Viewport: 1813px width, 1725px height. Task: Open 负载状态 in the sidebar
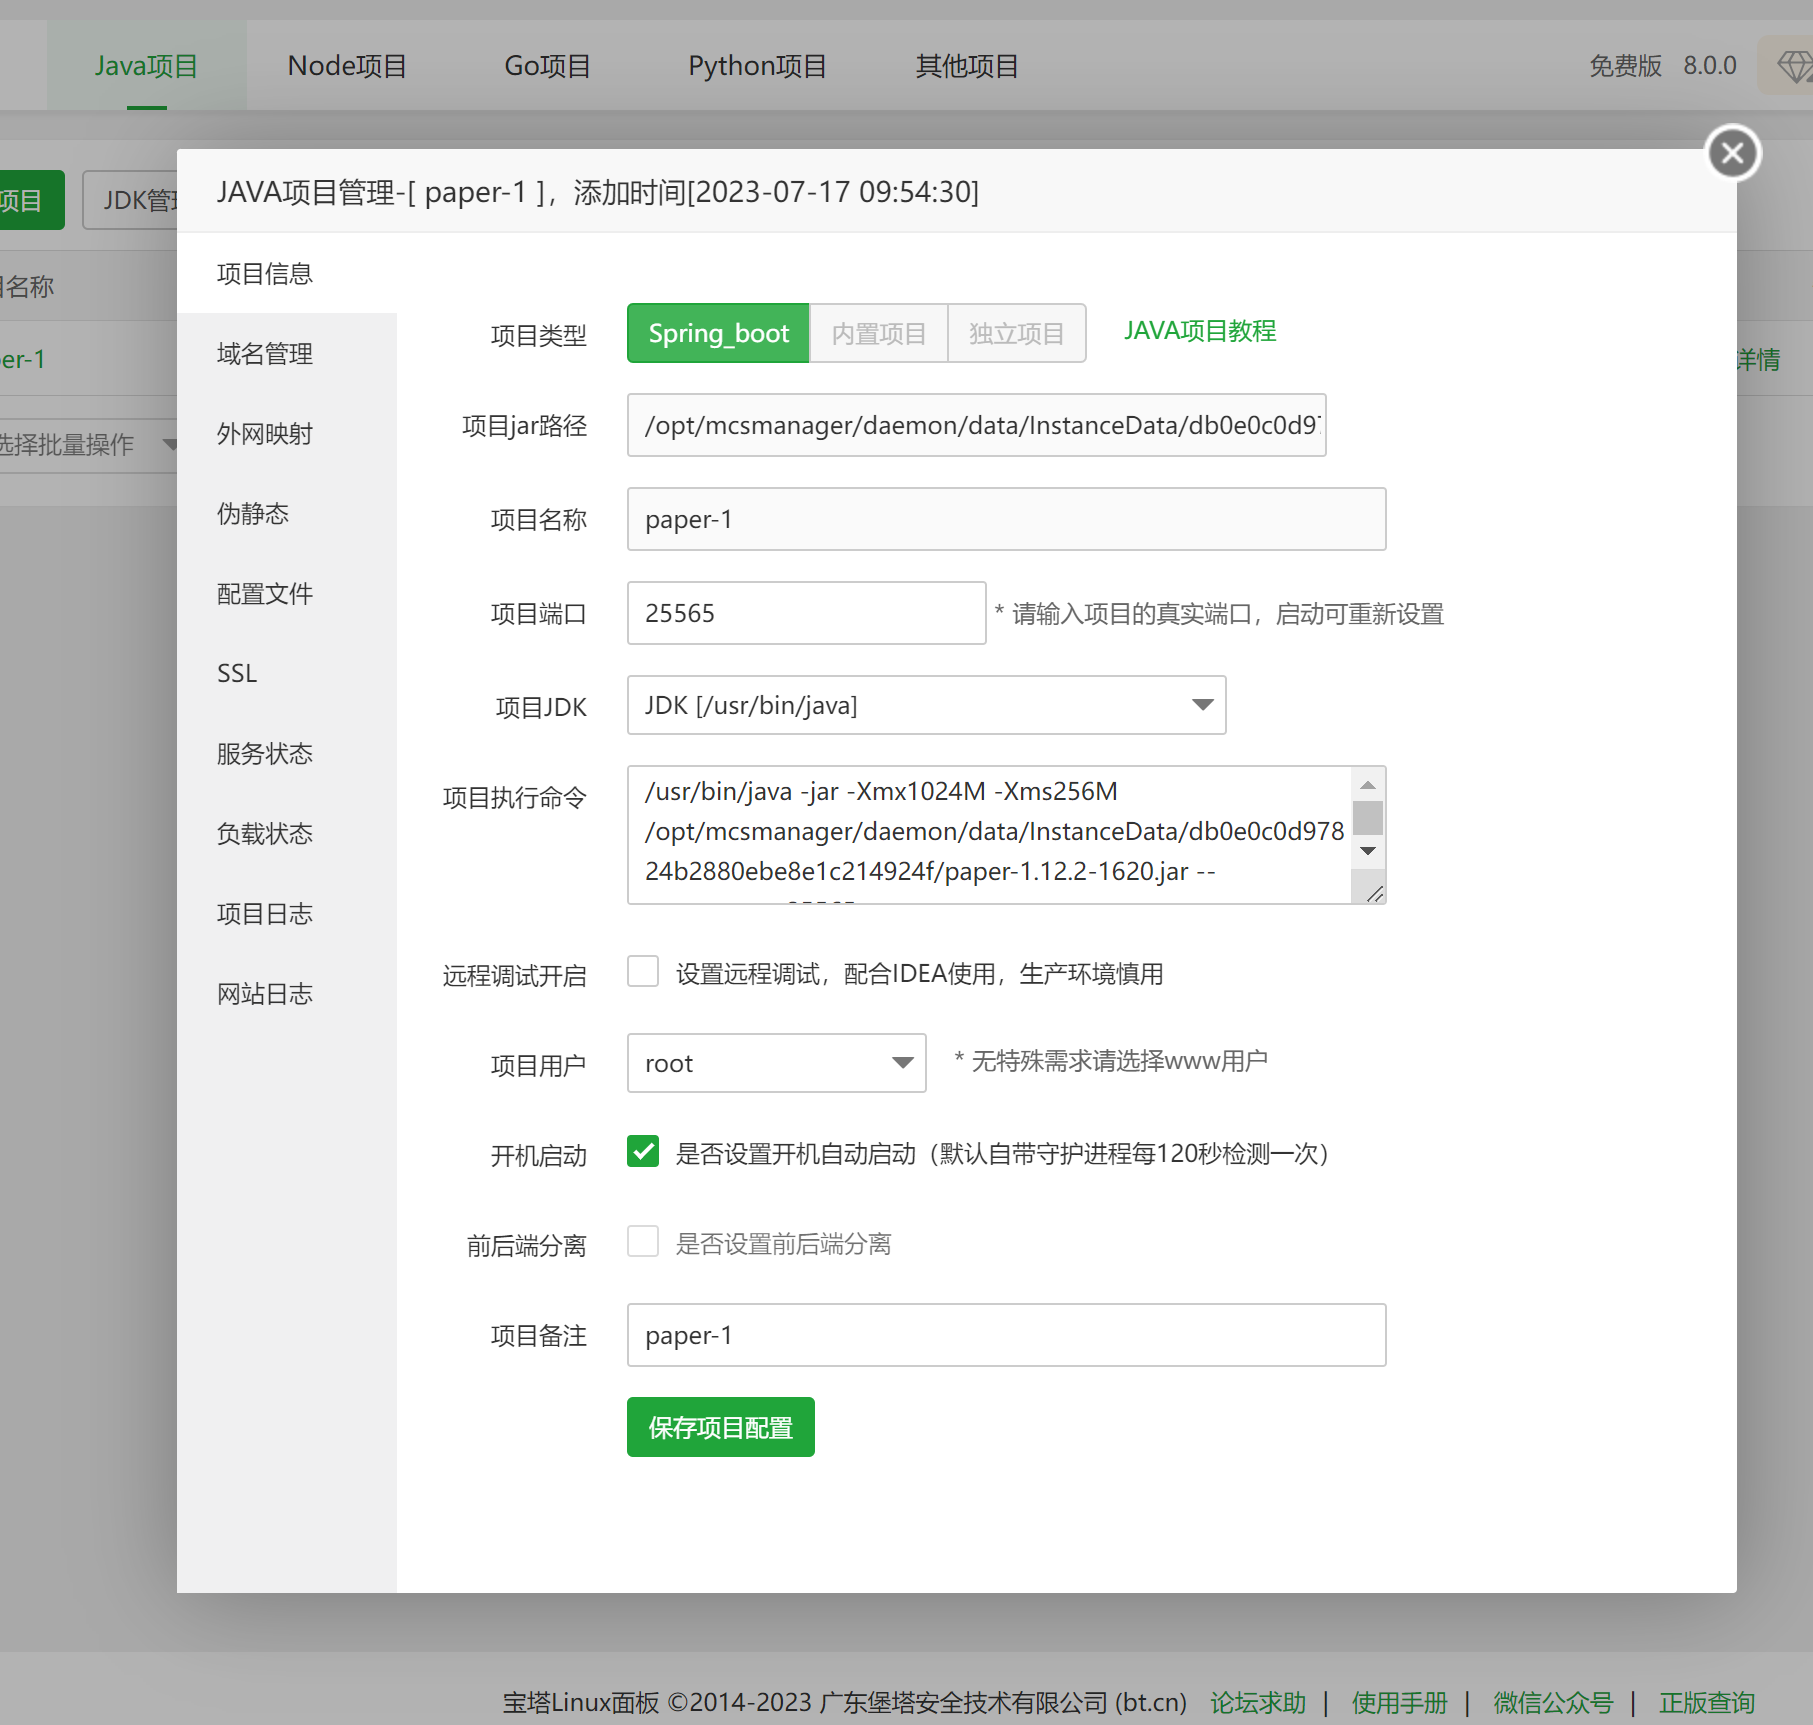coord(287,833)
